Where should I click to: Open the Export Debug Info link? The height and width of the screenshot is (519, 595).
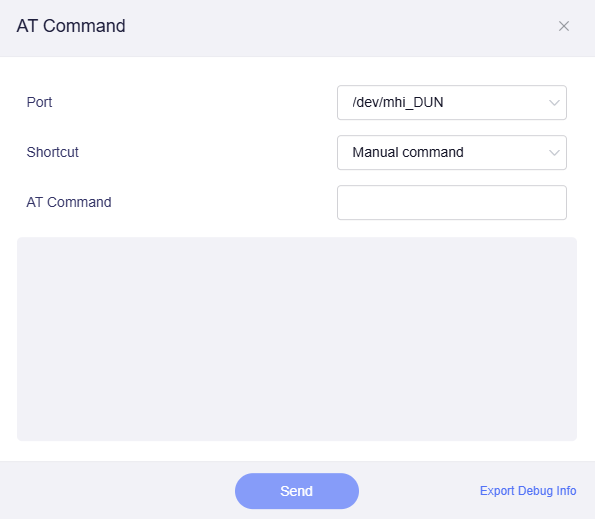(x=528, y=491)
